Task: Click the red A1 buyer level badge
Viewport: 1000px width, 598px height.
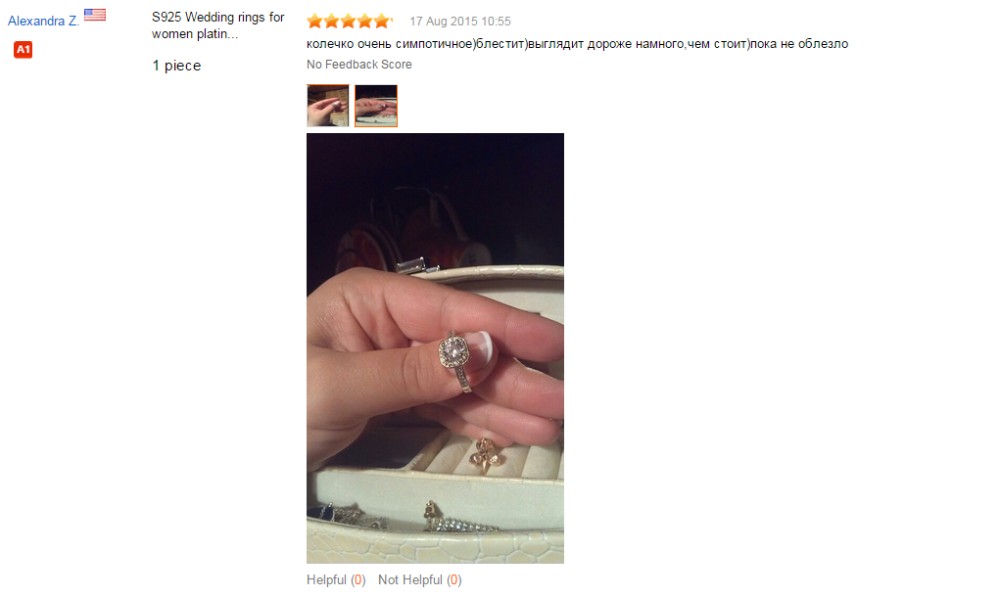Action: tap(23, 50)
